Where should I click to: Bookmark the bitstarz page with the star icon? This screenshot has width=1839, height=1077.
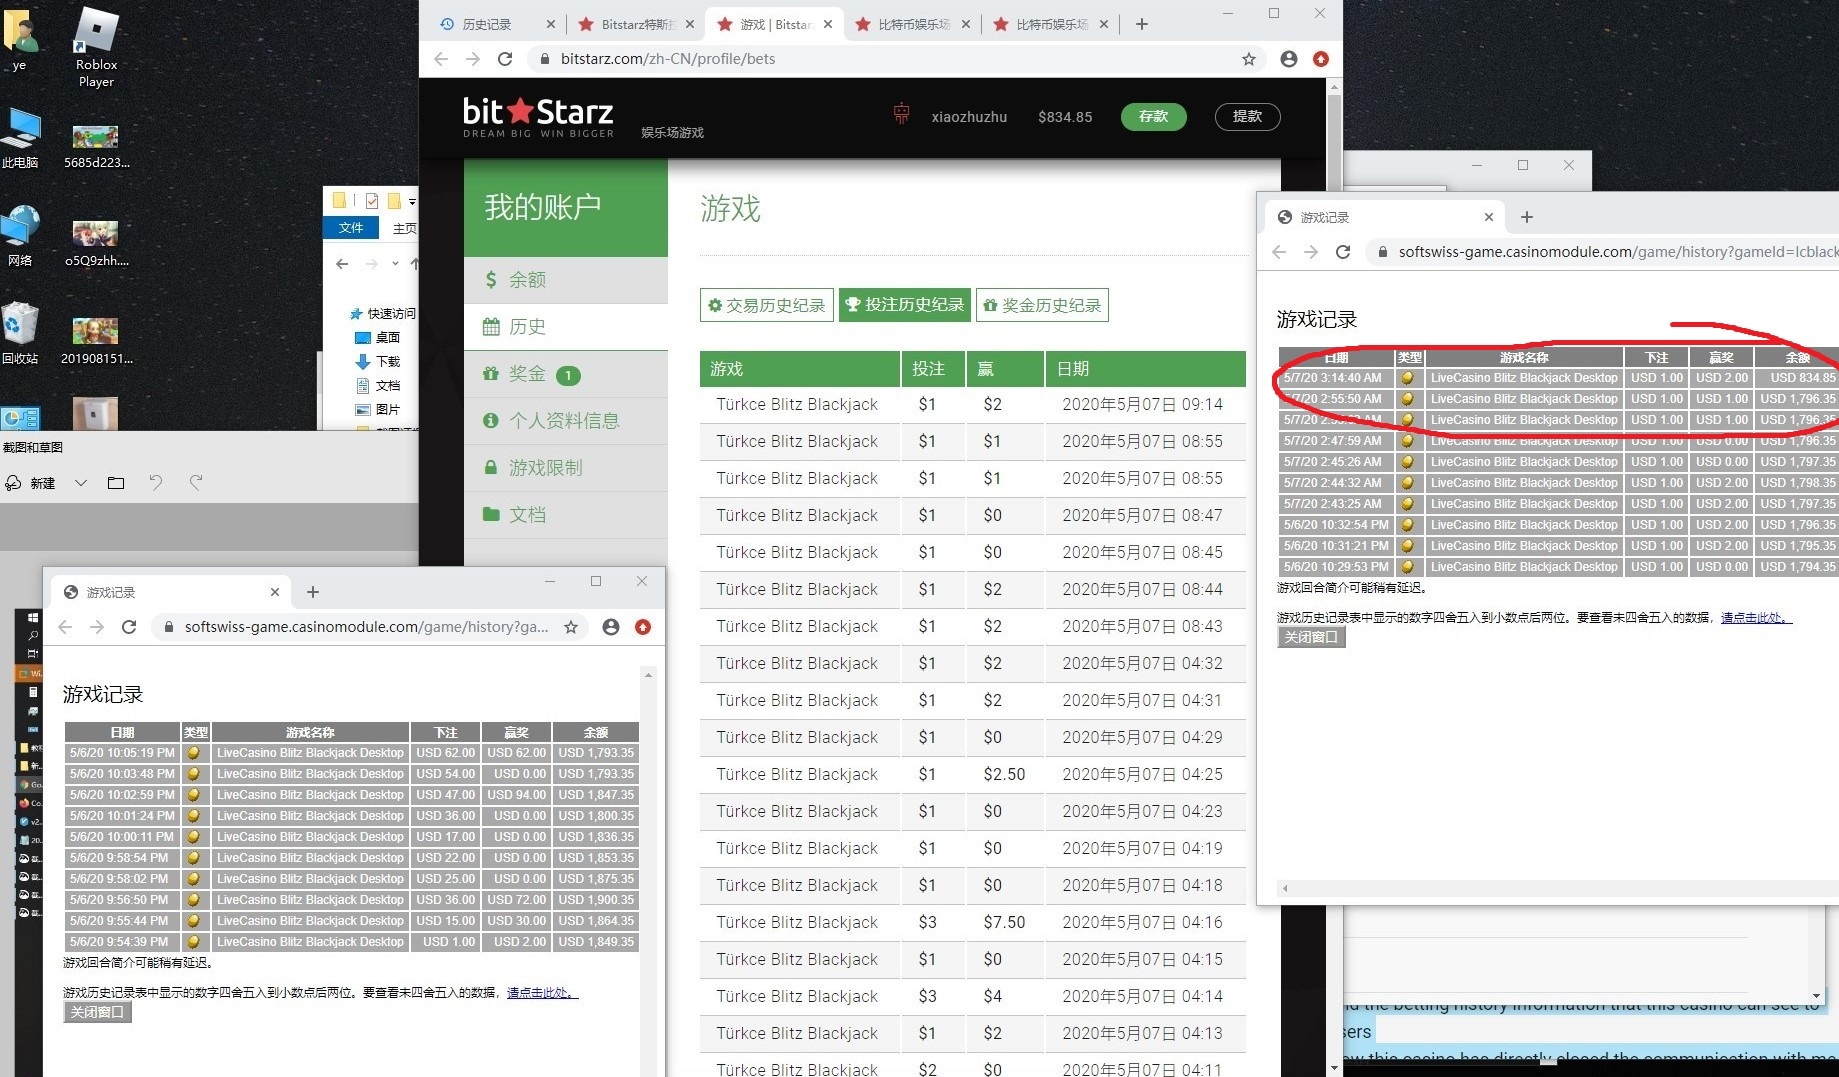tap(1249, 59)
